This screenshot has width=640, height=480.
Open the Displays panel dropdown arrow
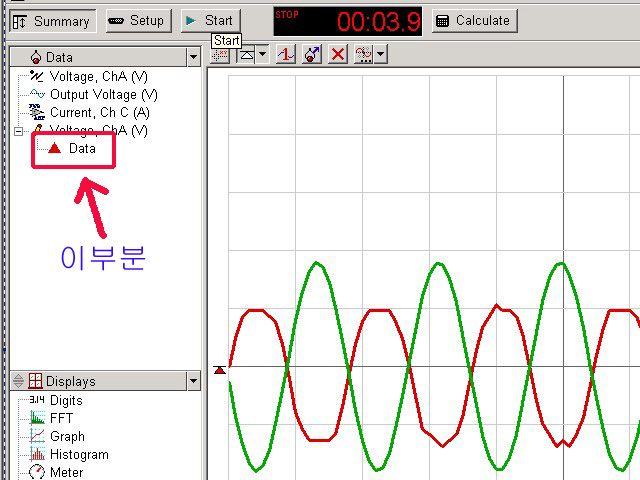point(193,381)
